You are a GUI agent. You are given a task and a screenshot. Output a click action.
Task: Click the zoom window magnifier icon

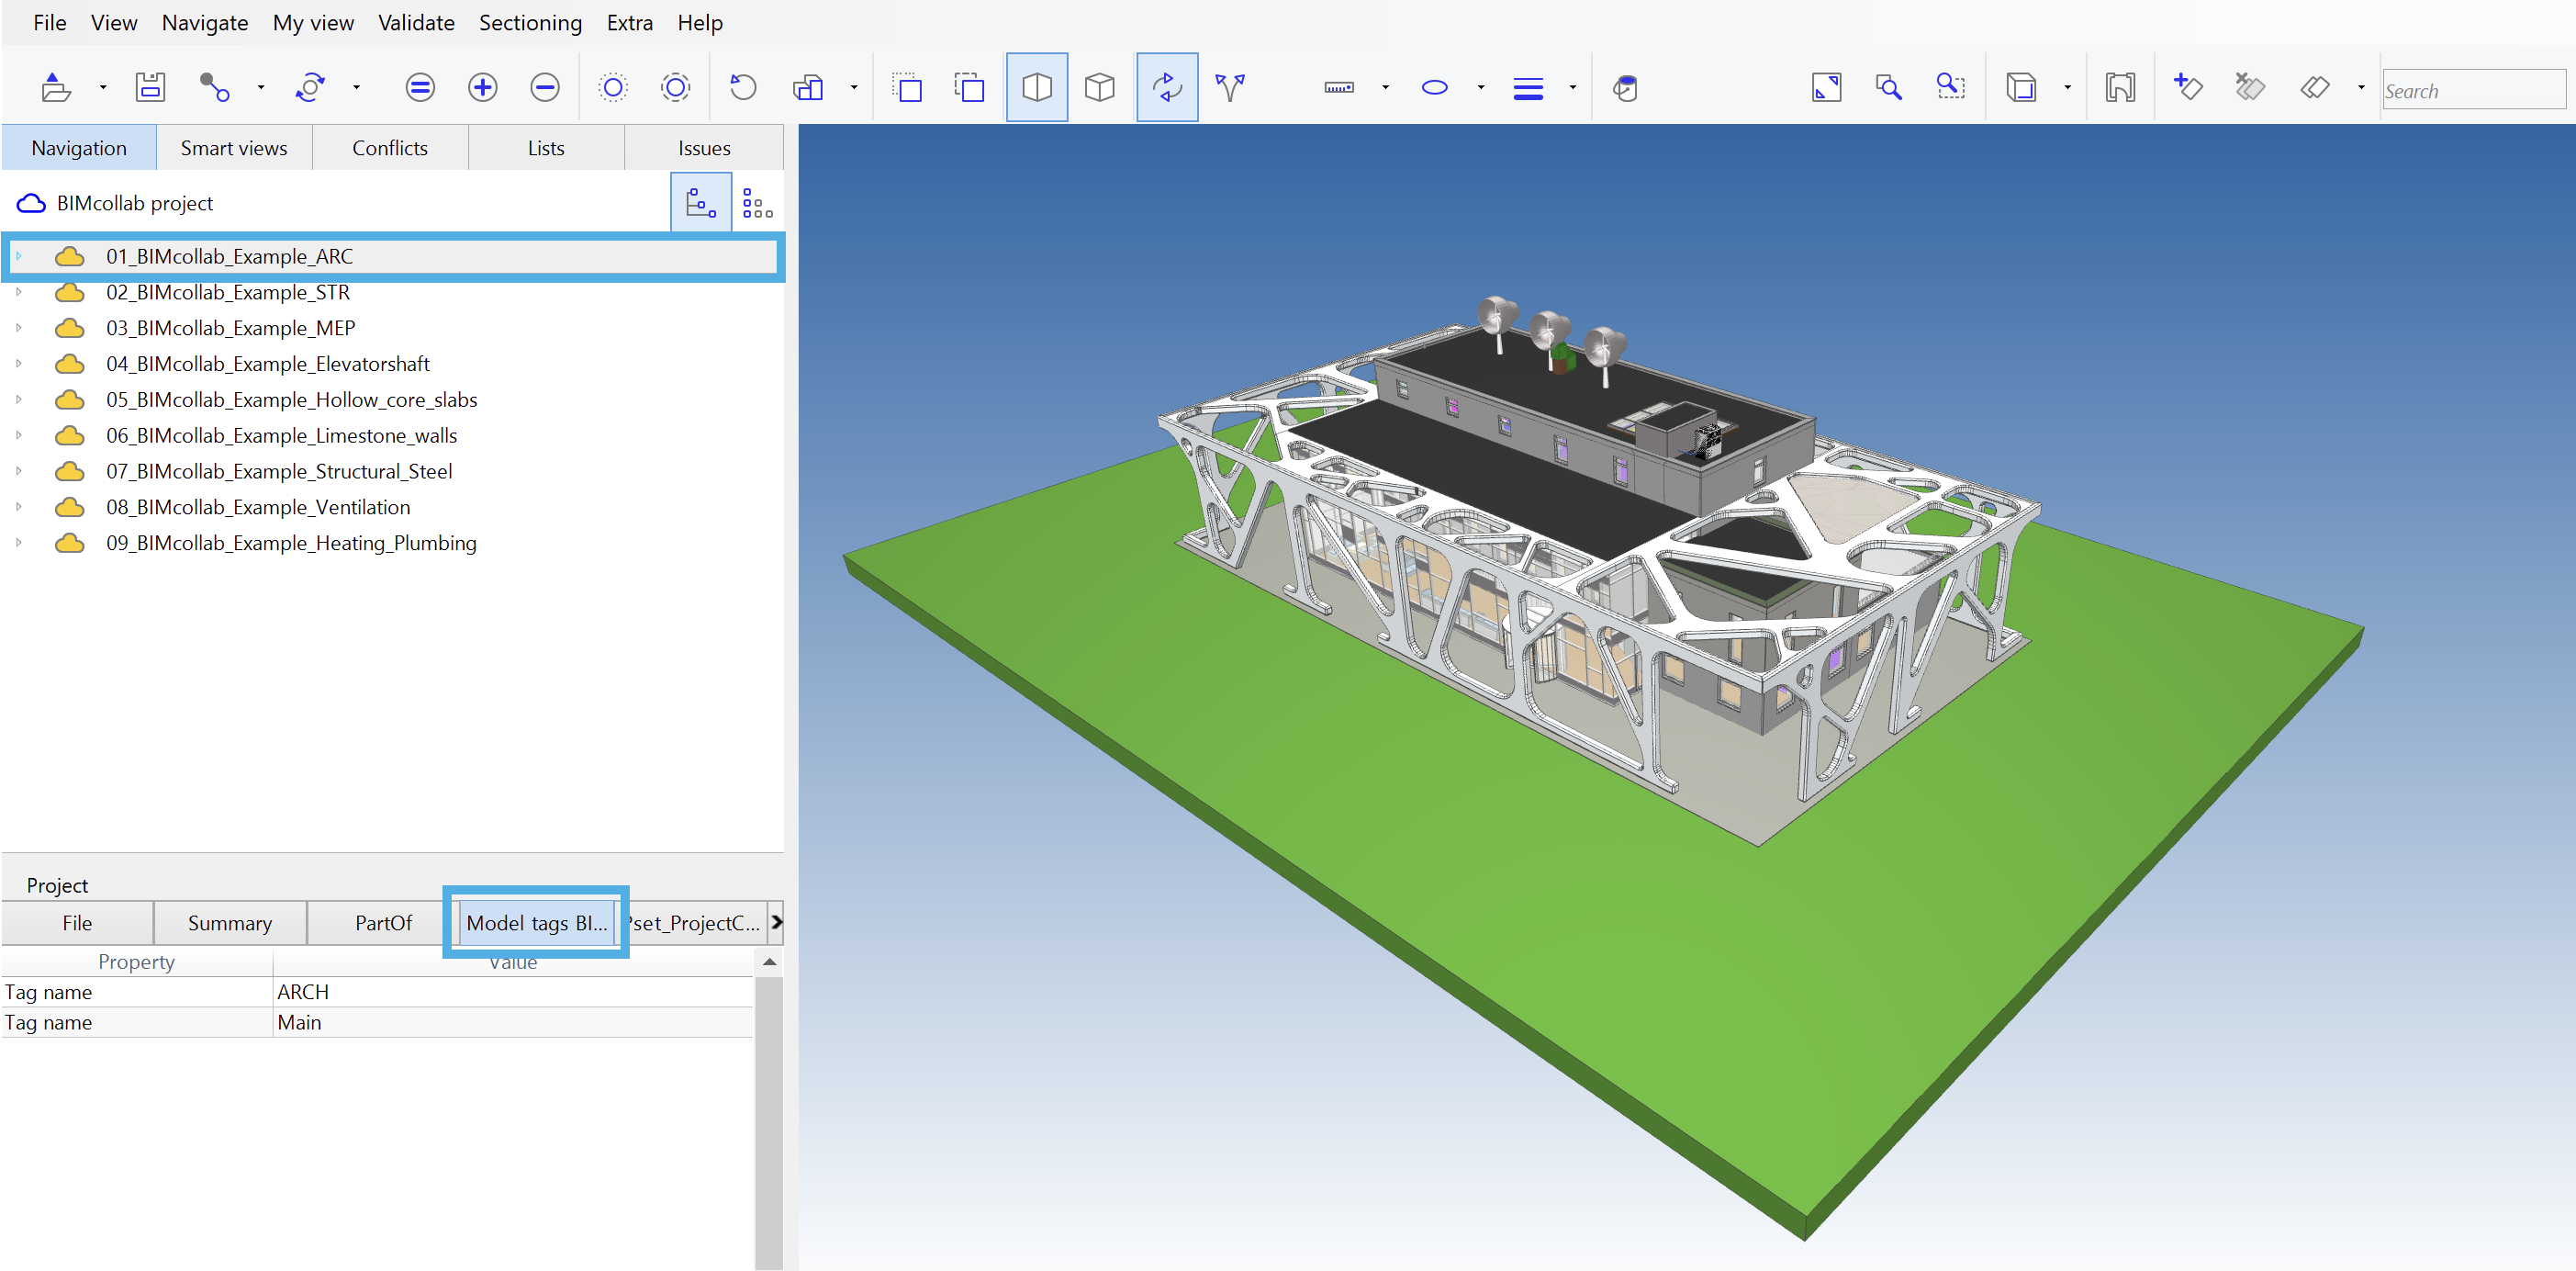pyautogui.click(x=1950, y=88)
